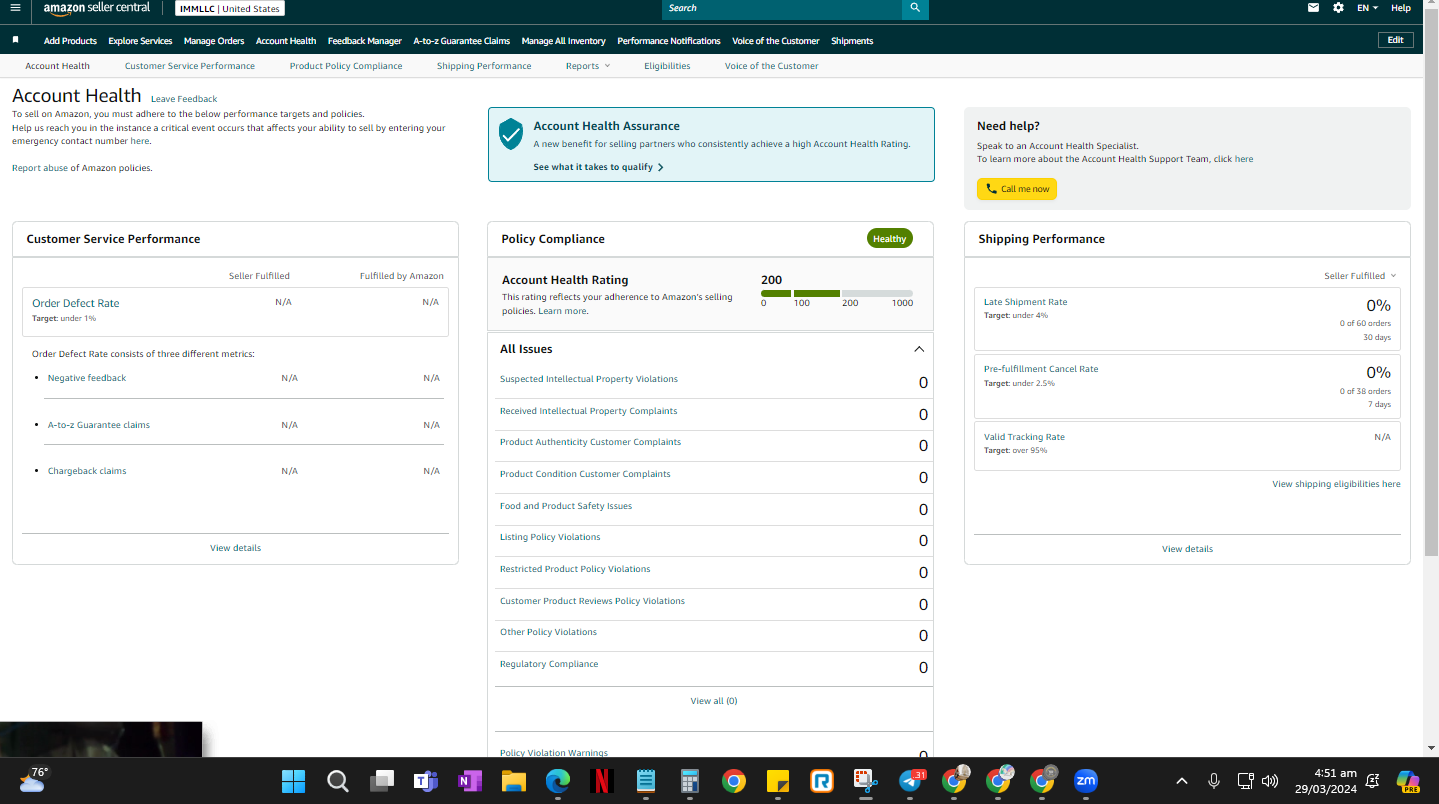
Task: Click the Account Health Assurance shield icon
Action: point(511,134)
